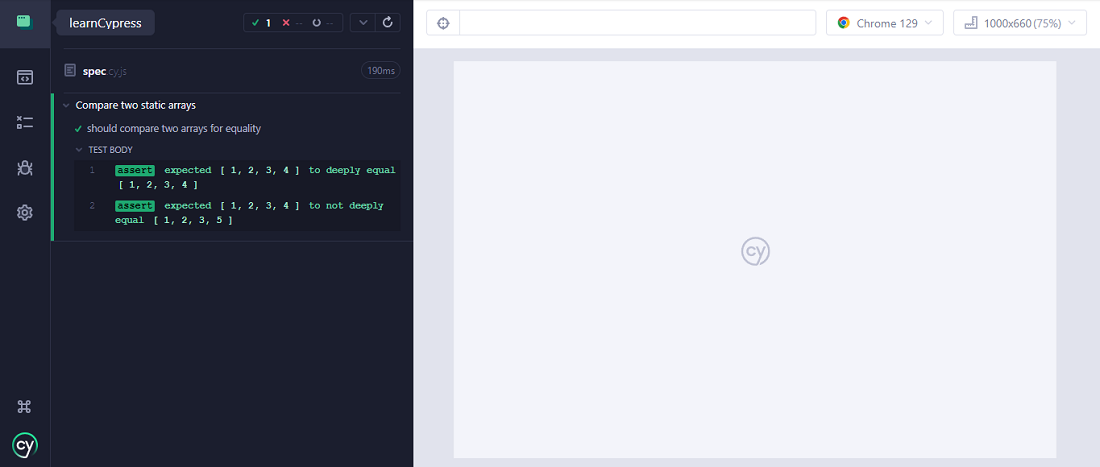Click the spec file document icon
1100x467 pixels.
pos(69,70)
